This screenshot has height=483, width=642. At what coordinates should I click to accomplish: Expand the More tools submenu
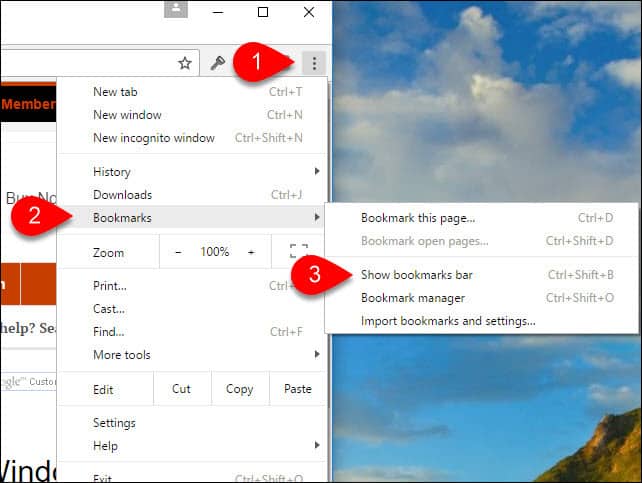pyautogui.click(x=192, y=354)
